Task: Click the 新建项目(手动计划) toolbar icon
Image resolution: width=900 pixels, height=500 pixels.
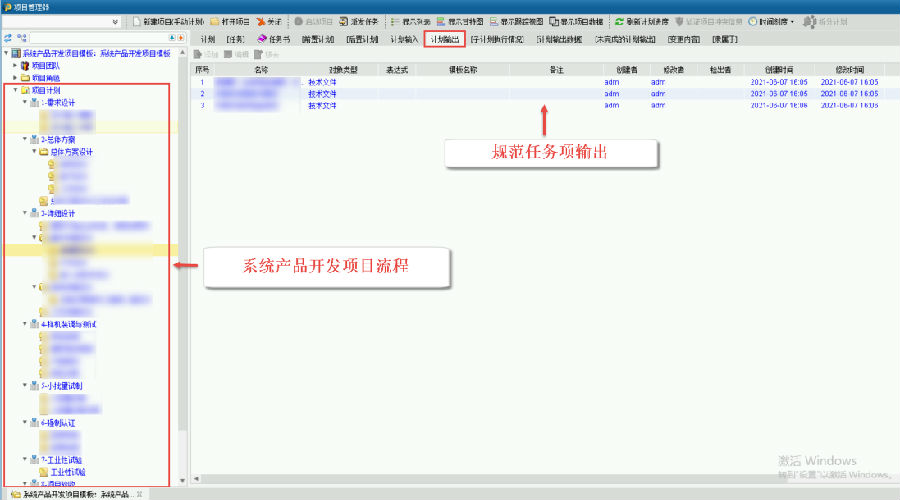Action: point(137,21)
